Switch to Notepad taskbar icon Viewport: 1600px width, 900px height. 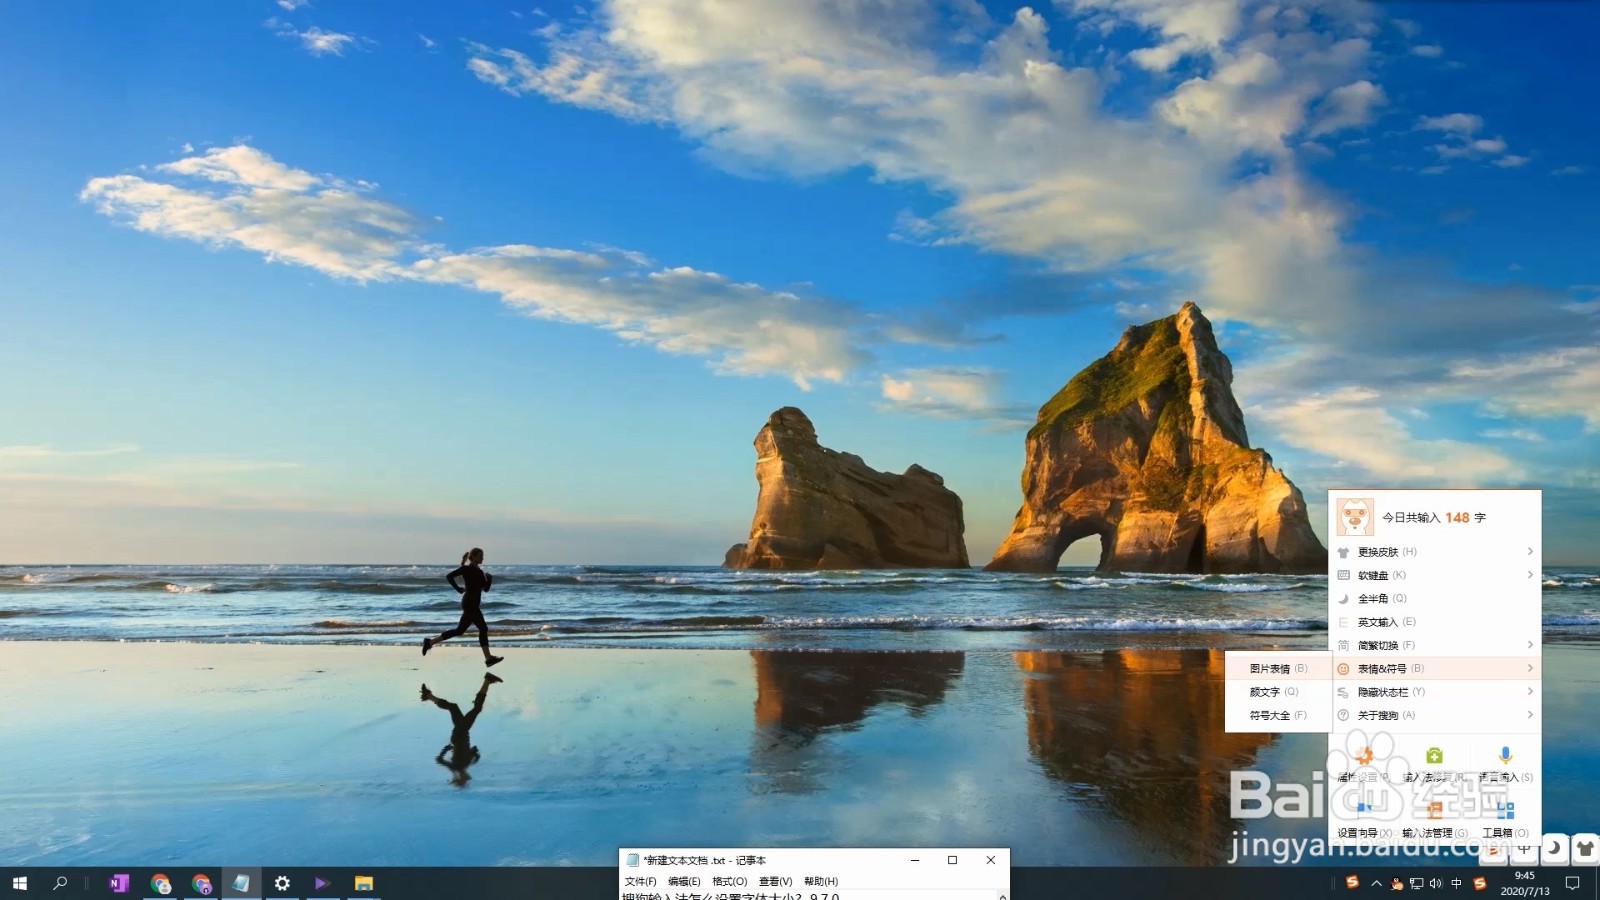point(241,883)
